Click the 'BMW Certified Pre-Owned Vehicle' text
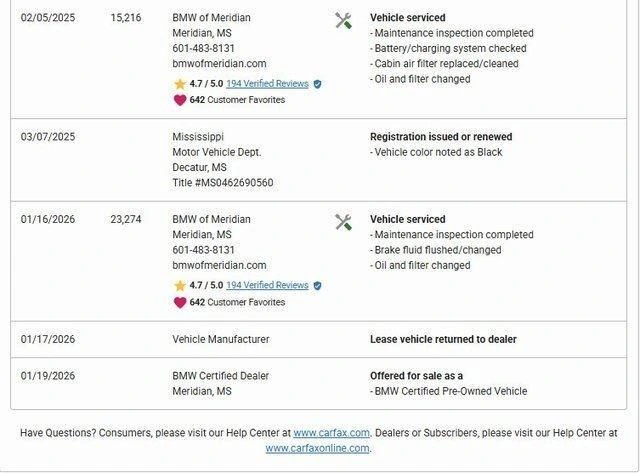The width and height of the screenshot is (640, 473). point(450,391)
